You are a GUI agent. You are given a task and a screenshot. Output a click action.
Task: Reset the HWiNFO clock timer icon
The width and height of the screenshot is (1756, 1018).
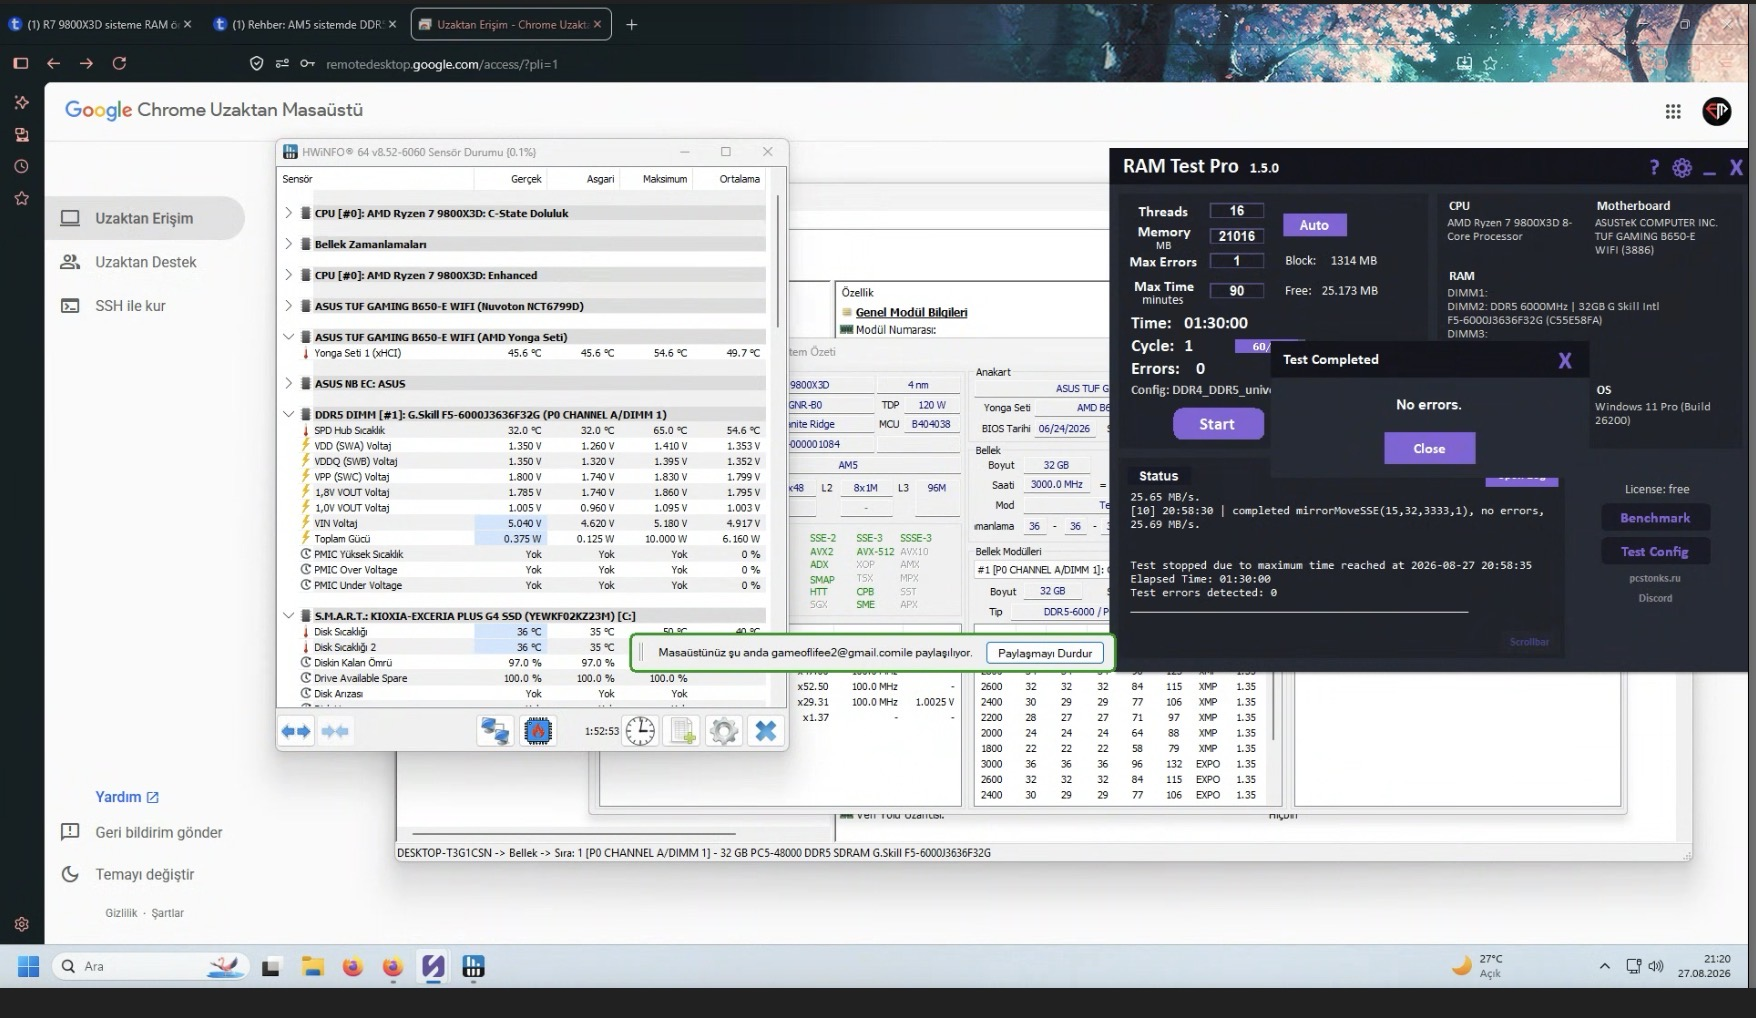coord(640,731)
